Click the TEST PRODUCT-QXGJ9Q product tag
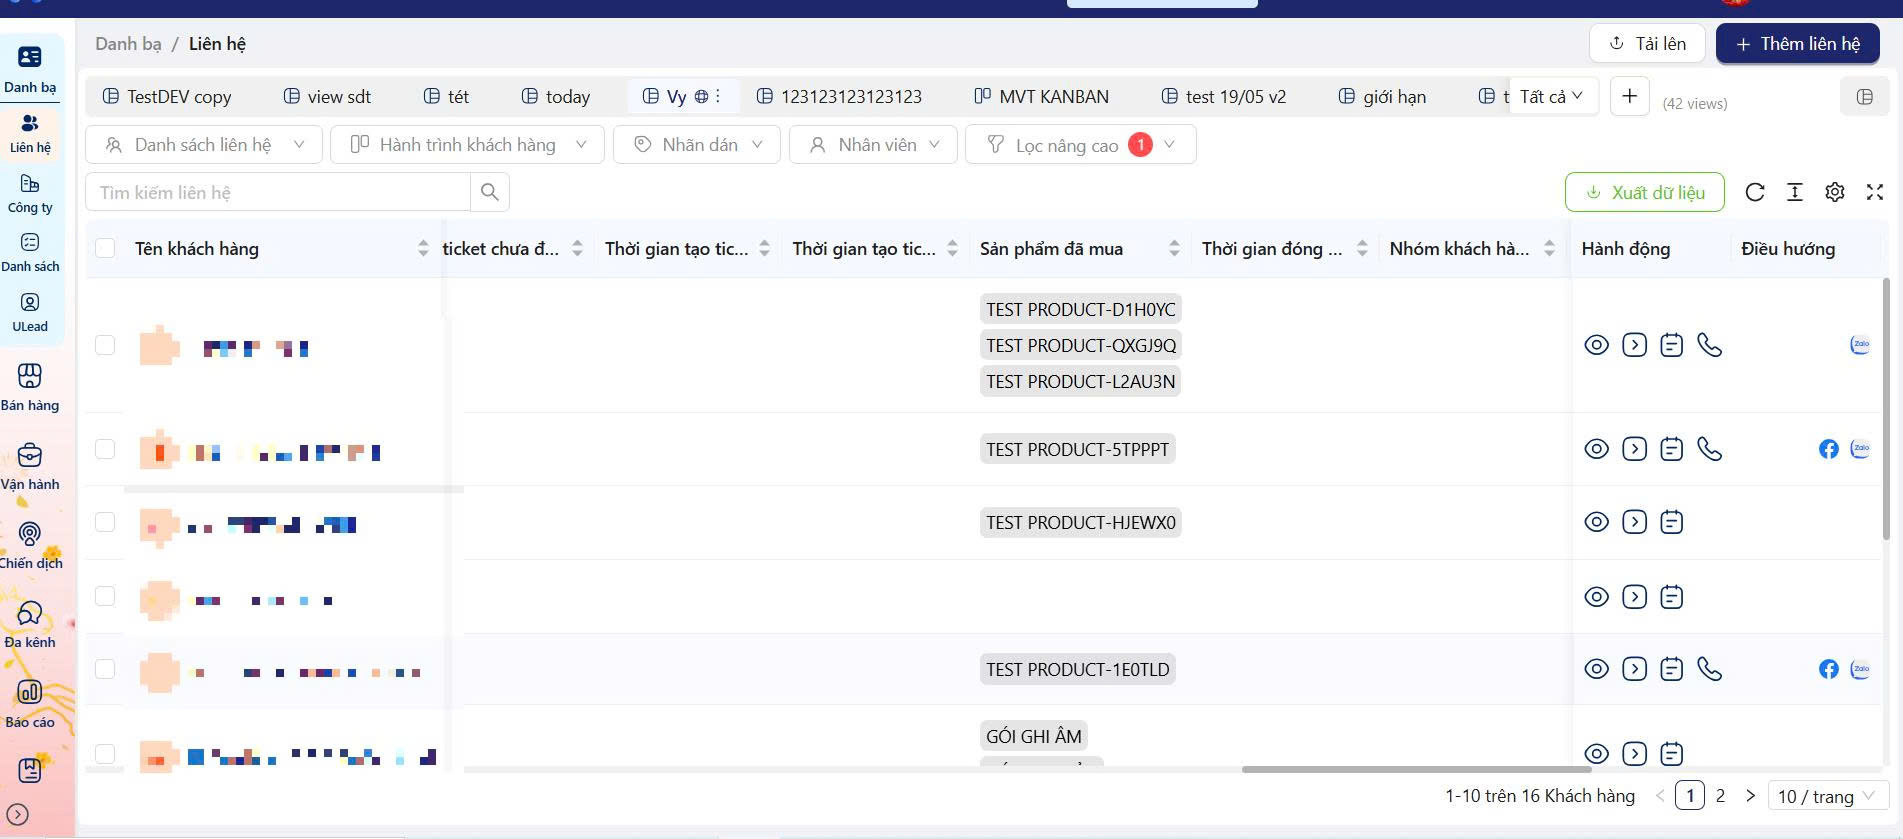The image size is (1903, 839). click(x=1081, y=345)
